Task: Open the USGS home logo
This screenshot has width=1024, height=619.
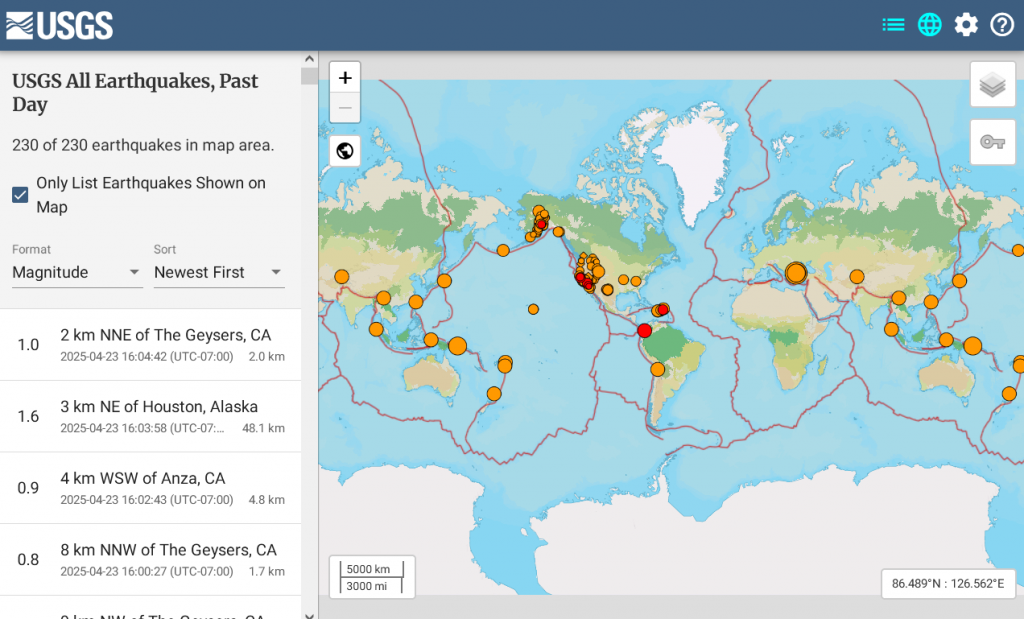Action: click(x=59, y=25)
